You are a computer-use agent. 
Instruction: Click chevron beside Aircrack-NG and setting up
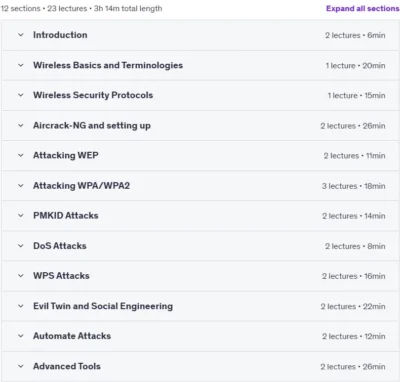[x=21, y=125]
